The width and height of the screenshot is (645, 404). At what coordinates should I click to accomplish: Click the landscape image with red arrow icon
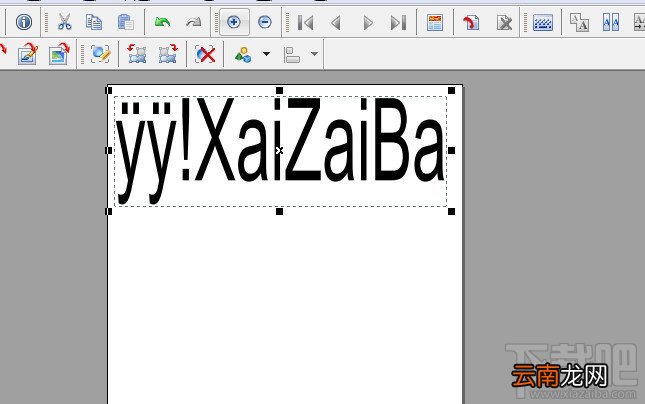(59, 54)
